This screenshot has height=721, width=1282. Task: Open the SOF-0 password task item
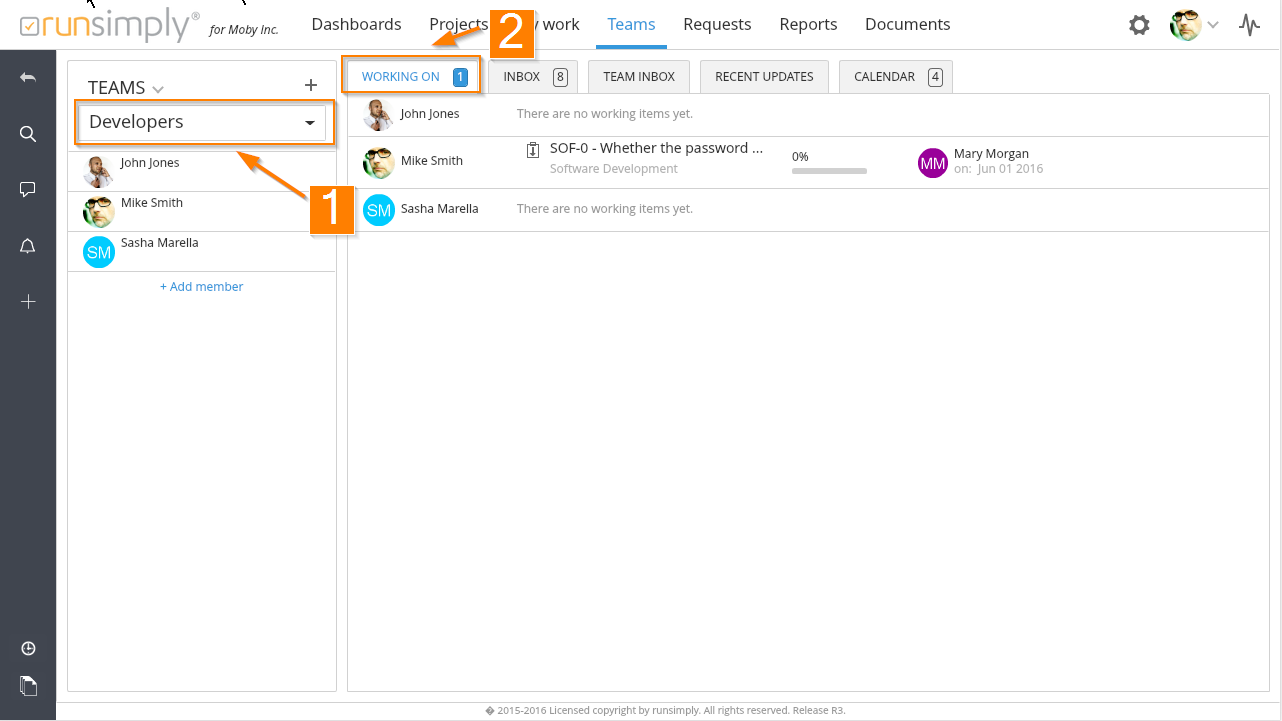656,149
